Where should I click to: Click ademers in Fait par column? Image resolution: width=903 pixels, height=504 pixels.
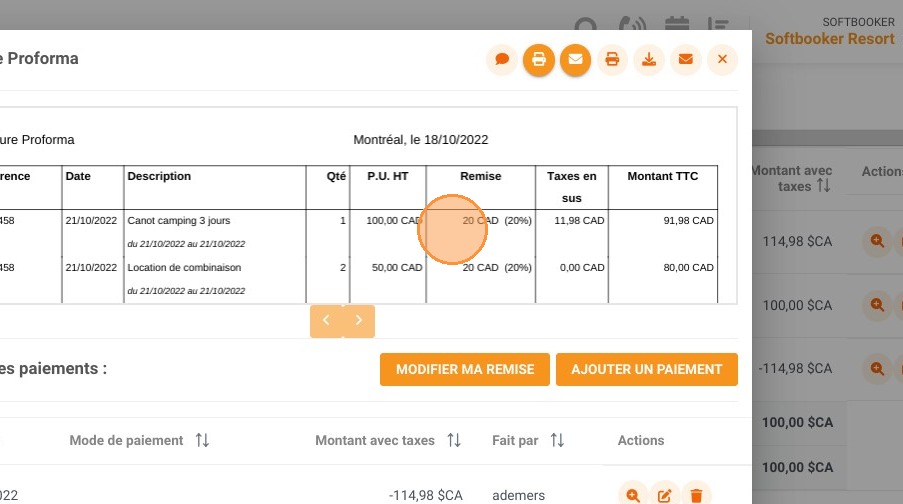point(518,495)
